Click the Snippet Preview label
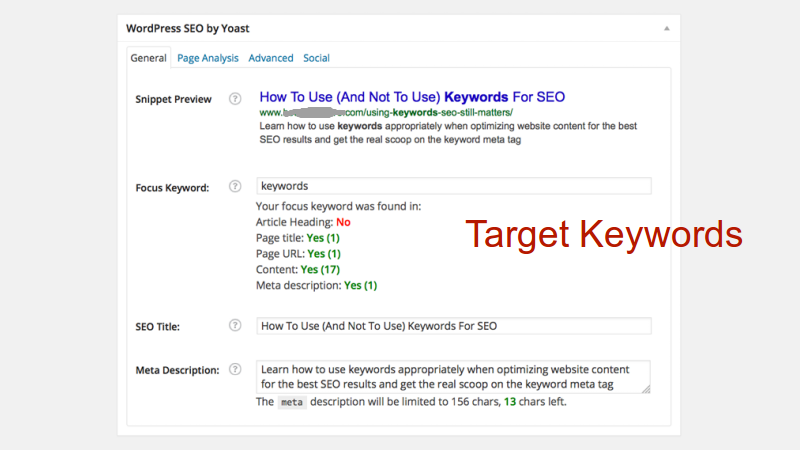Image resolution: width=800 pixels, height=450 pixels. coord(173,99)
